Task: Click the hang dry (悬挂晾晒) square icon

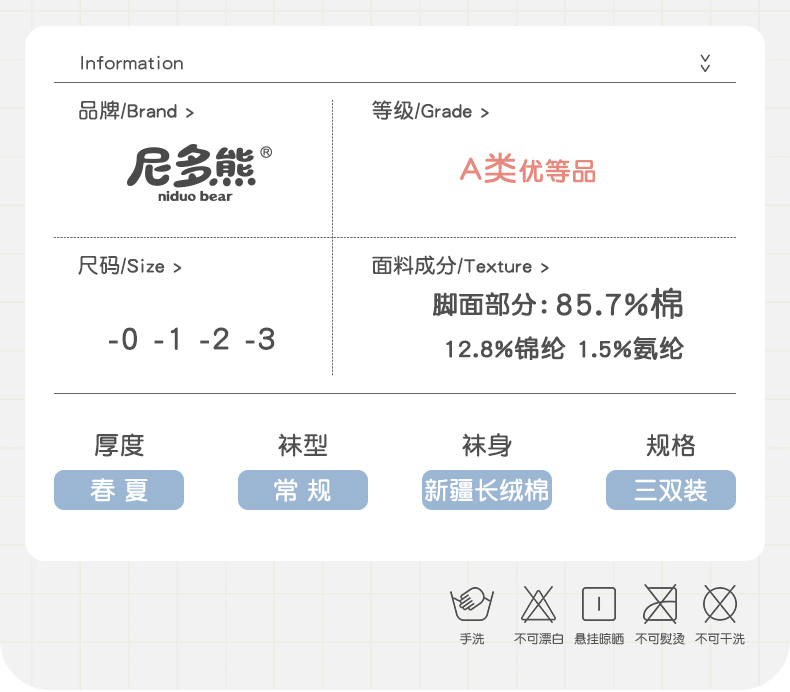Action: 599,604
